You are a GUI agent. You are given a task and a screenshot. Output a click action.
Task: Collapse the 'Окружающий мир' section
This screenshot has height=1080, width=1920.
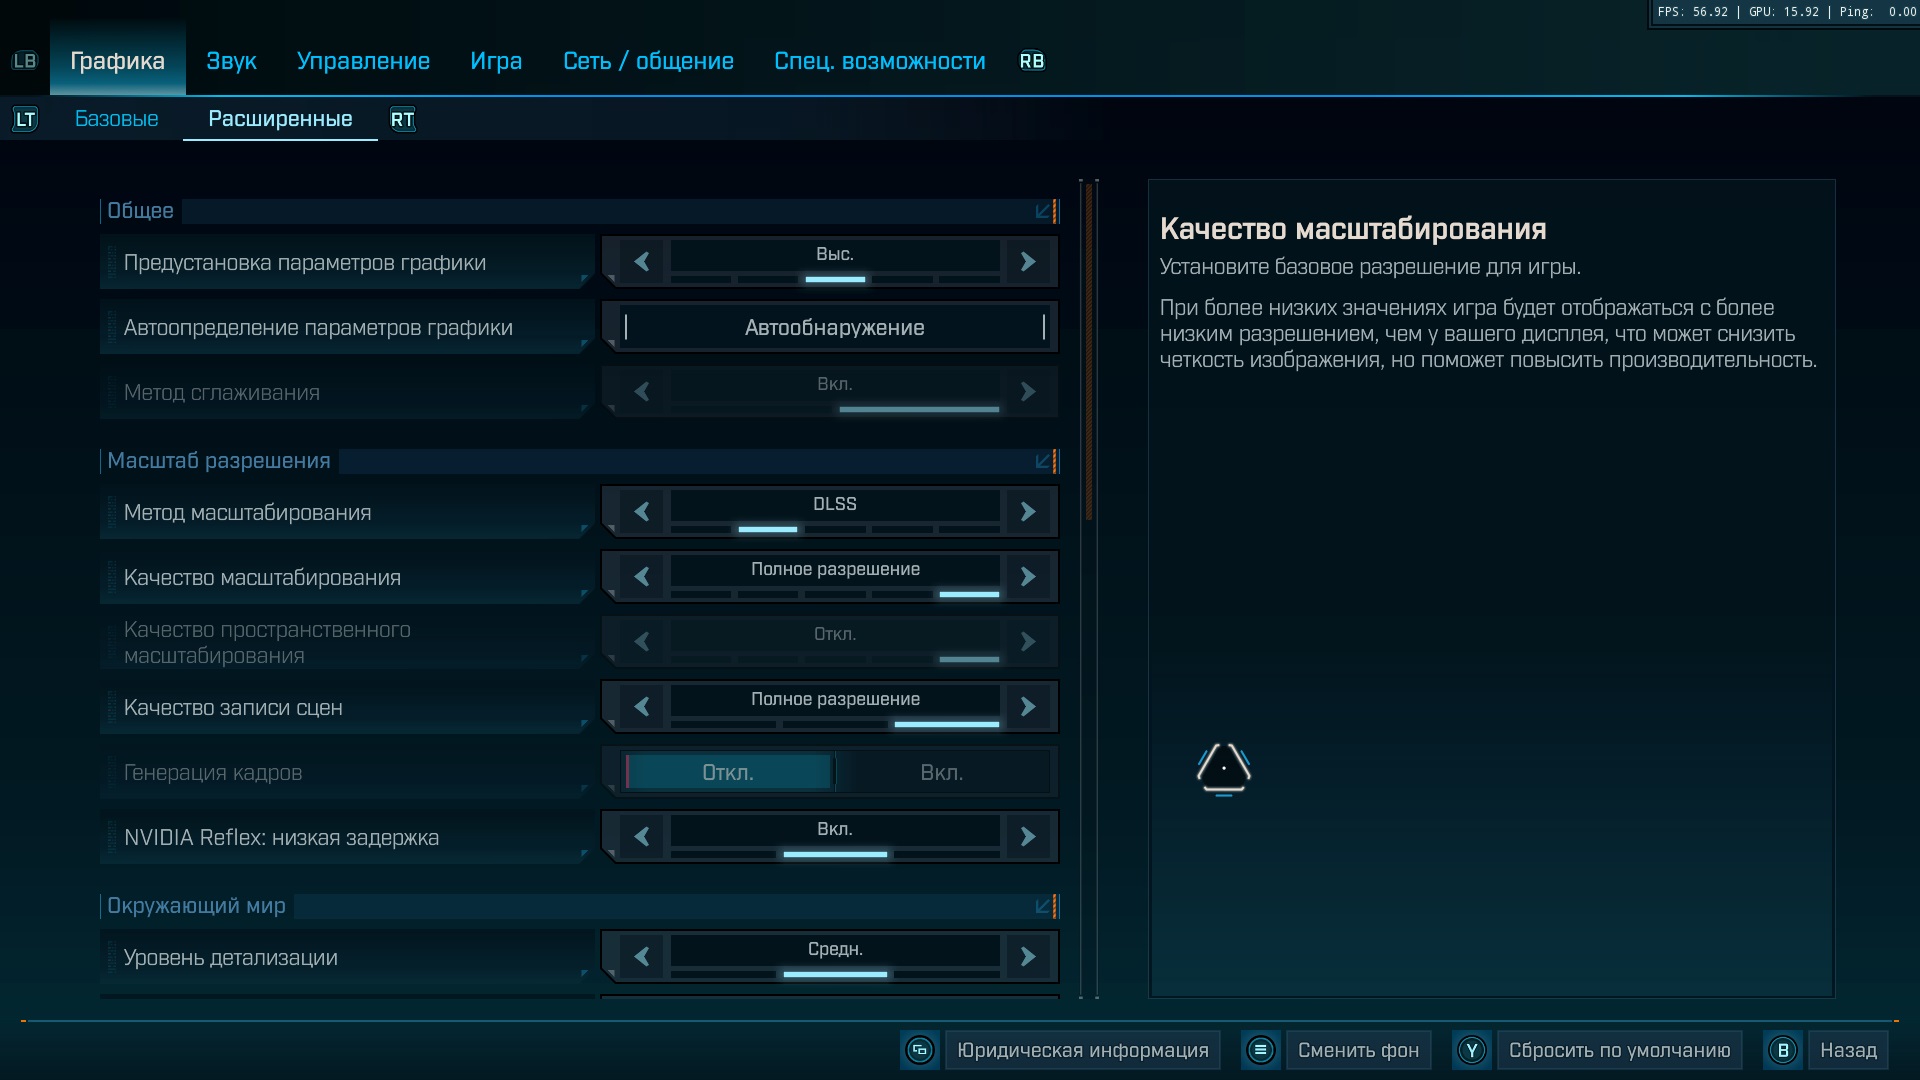[x=1043, y=906]
